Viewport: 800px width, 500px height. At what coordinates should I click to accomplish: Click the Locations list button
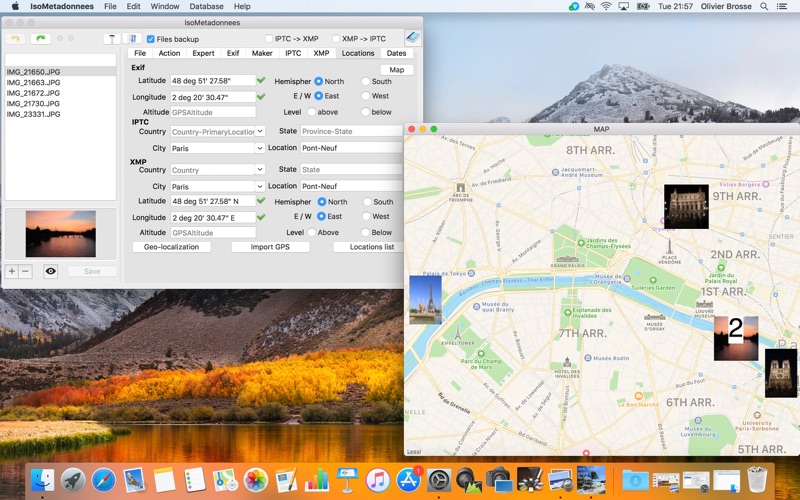[369, 247]
